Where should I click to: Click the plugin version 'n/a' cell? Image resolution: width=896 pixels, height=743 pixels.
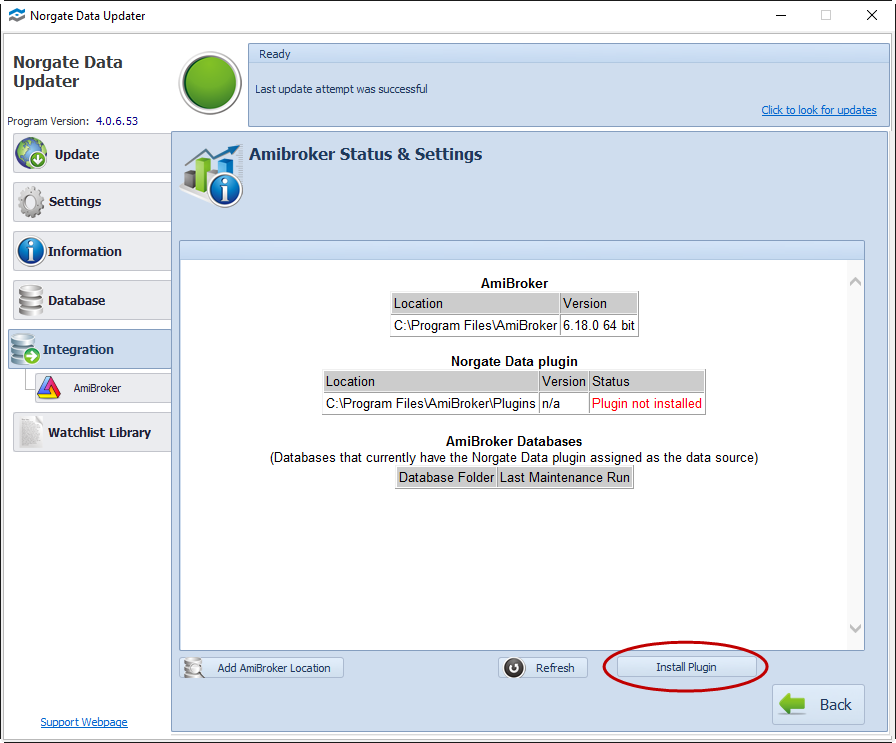pos(564,404)
